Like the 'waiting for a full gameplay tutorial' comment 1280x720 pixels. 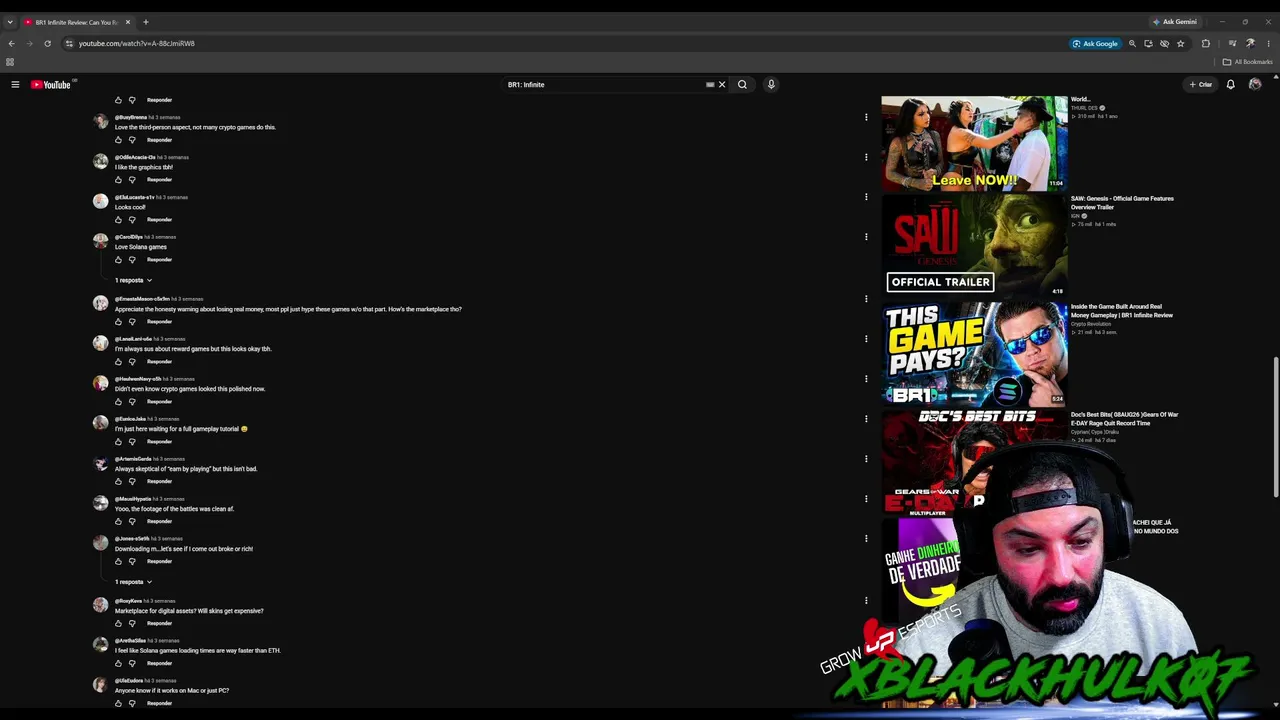click(x=118, y=442)
